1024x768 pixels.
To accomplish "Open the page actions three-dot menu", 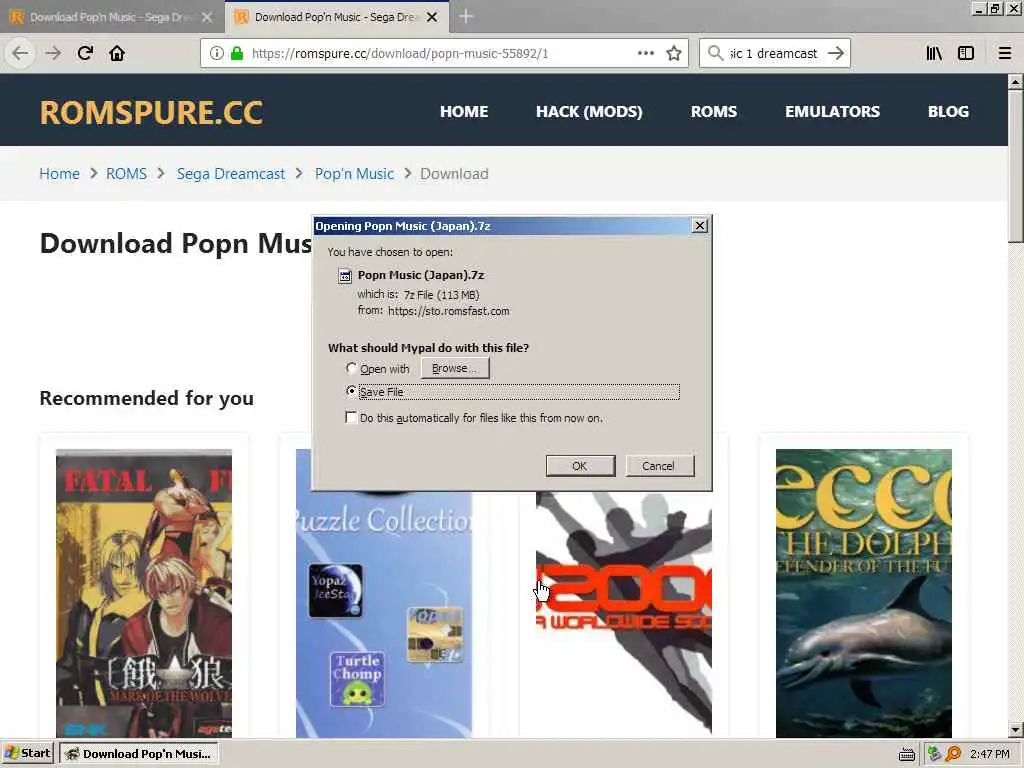I will (646, 53).
